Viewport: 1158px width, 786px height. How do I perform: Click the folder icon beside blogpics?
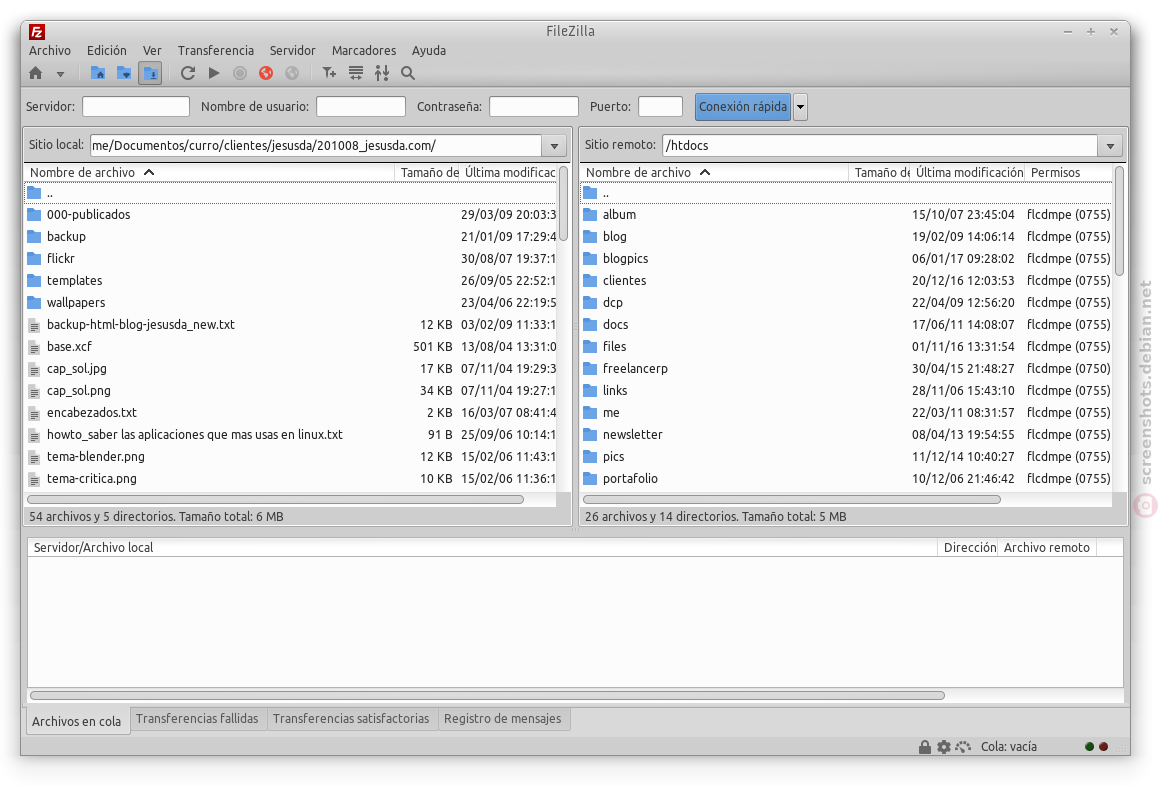point(589,259)
